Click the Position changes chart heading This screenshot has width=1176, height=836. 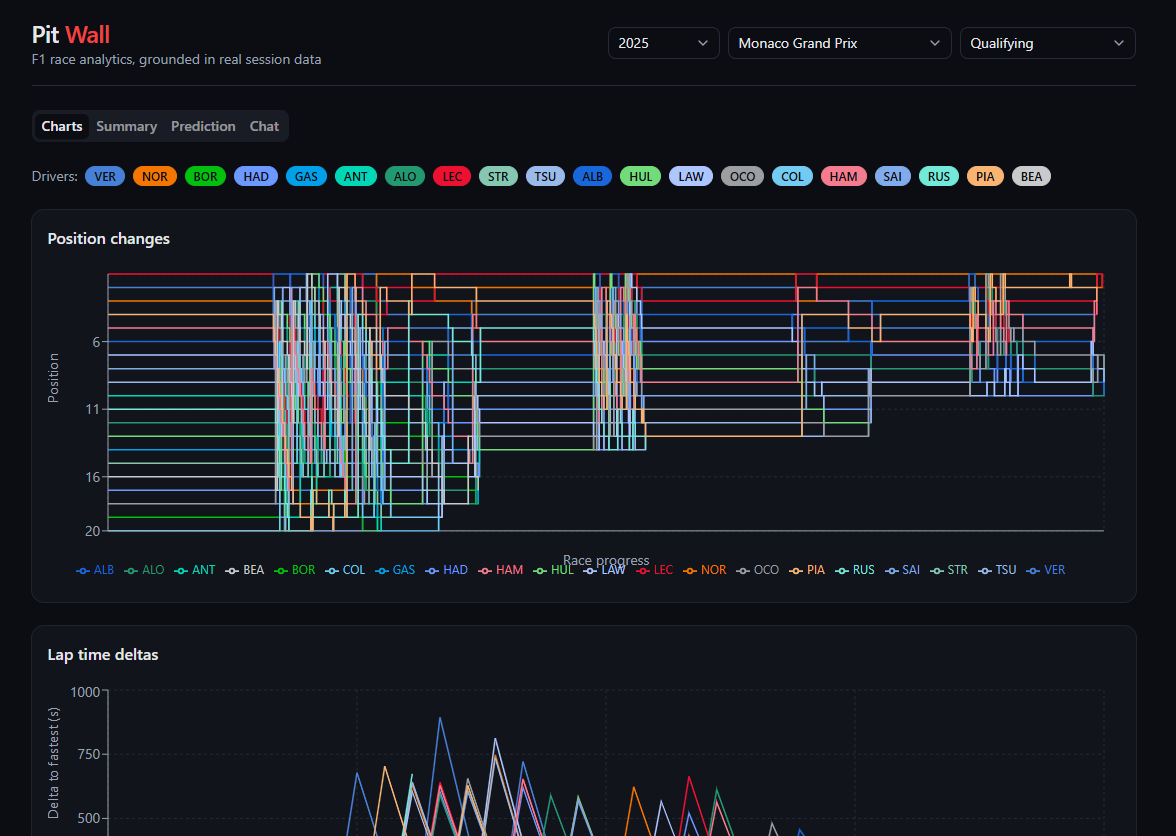(x=109, y=238)
